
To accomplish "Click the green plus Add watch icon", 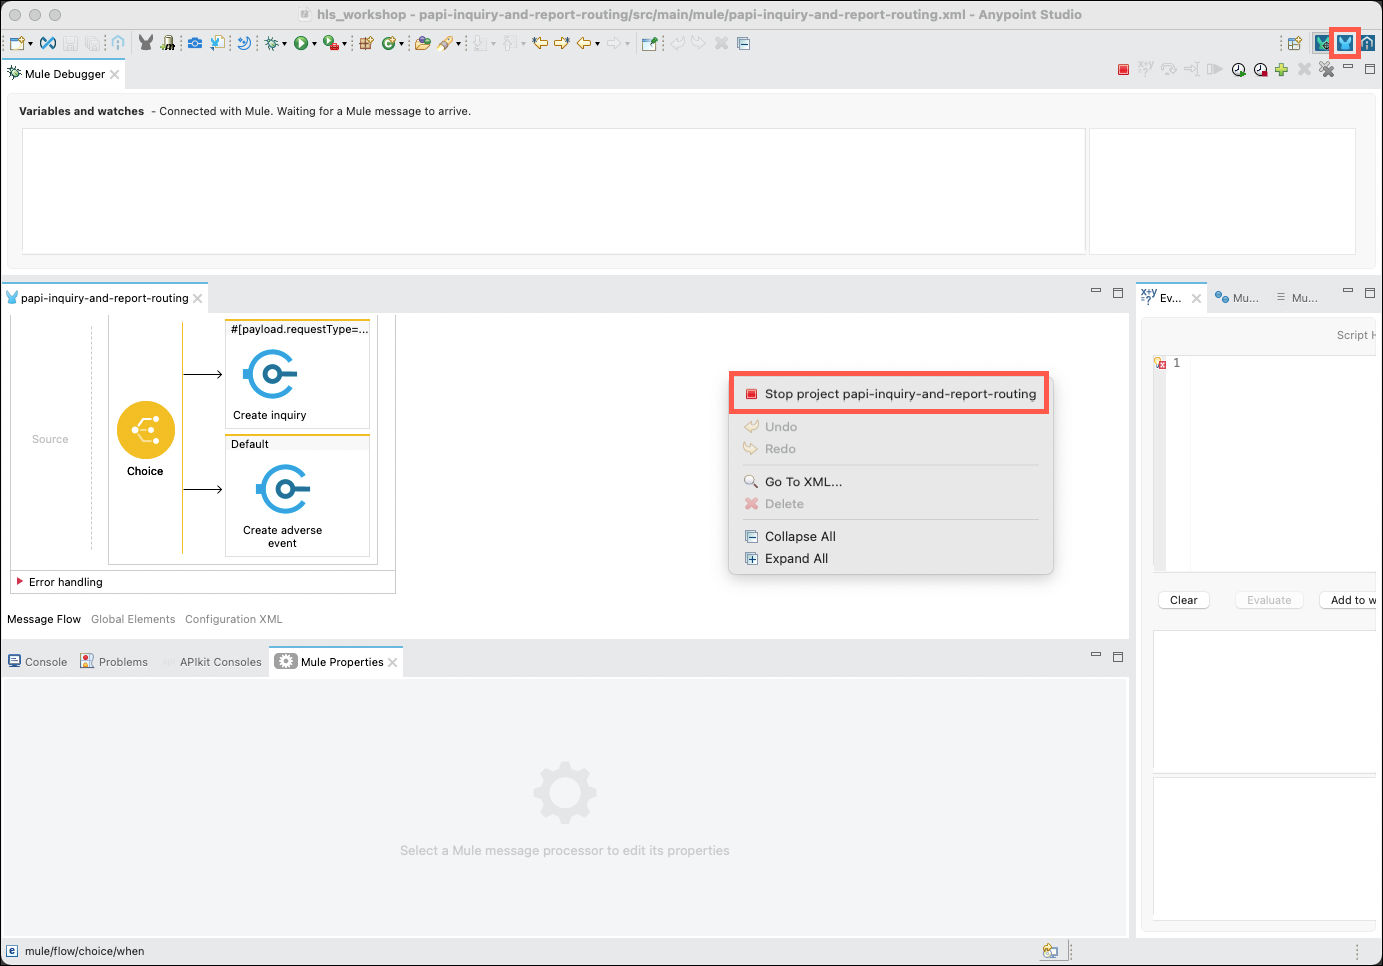I will pos(1281,69).
